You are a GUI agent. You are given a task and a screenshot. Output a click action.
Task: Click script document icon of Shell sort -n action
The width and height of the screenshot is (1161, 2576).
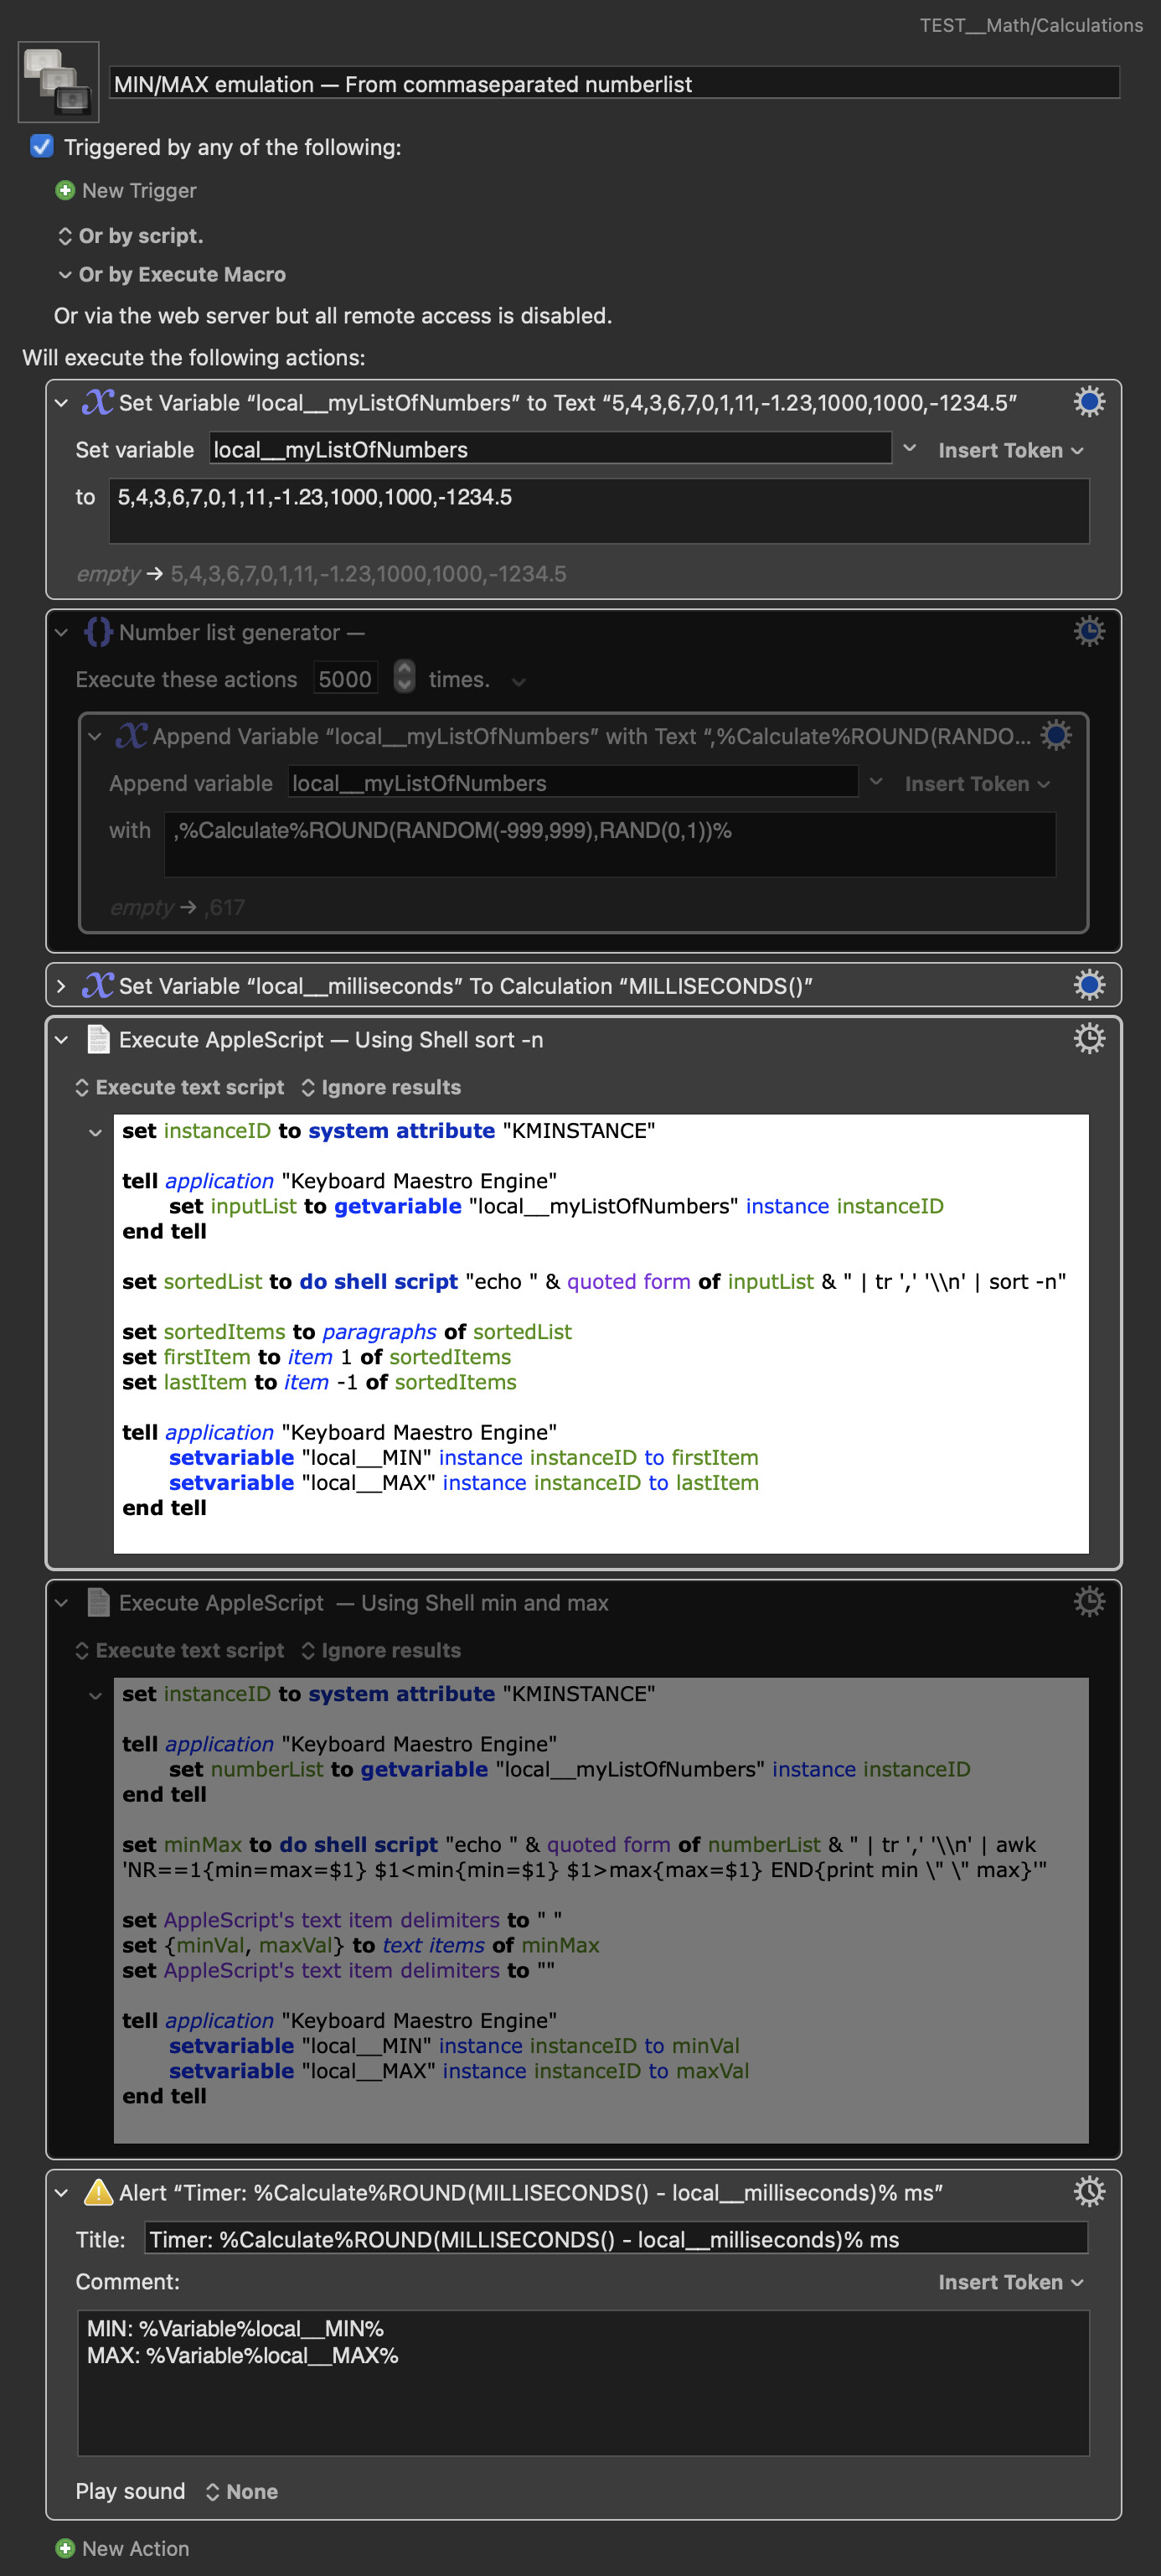98,1039
